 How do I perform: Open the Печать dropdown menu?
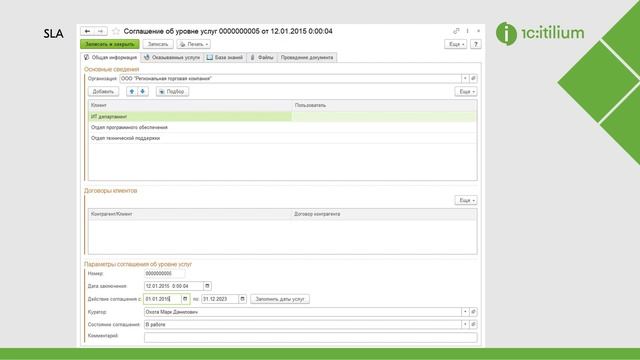click(194, 44)
